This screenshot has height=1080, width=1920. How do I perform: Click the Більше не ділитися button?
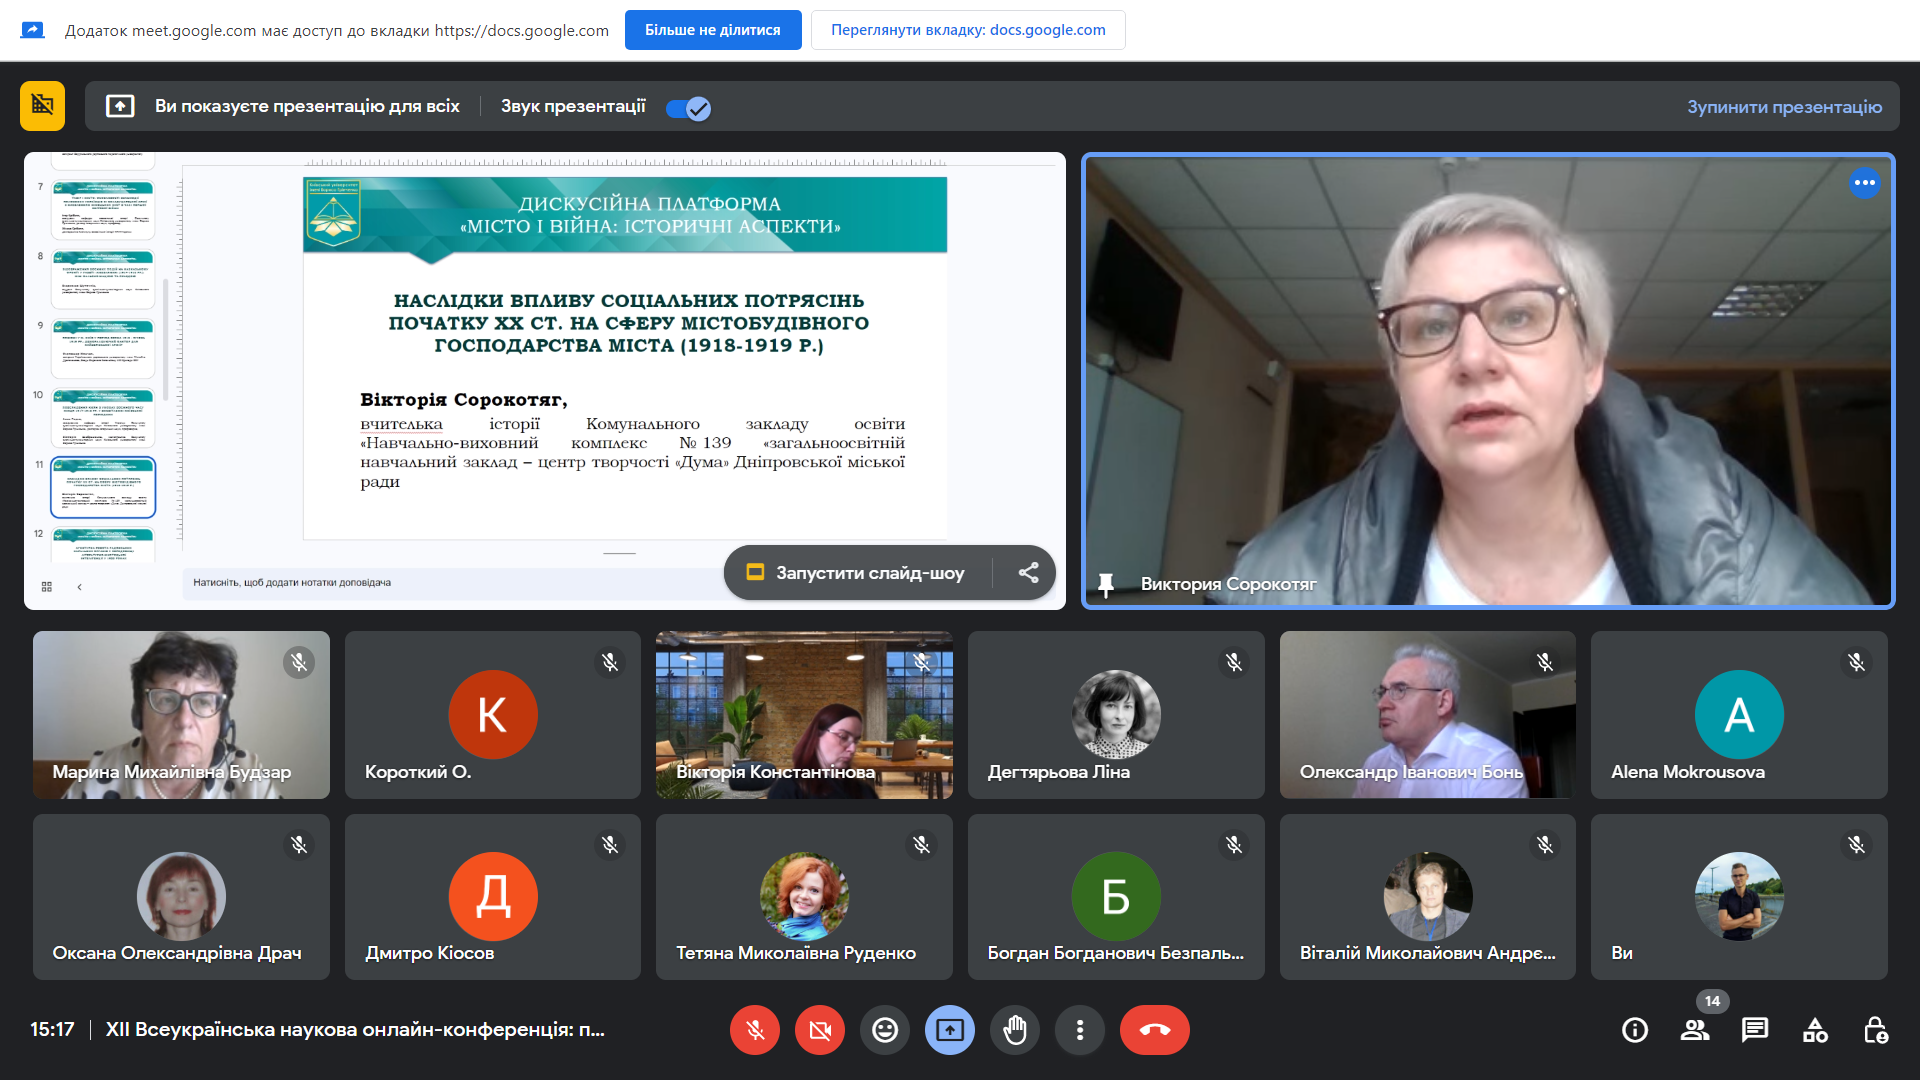[x=712, y=30]
